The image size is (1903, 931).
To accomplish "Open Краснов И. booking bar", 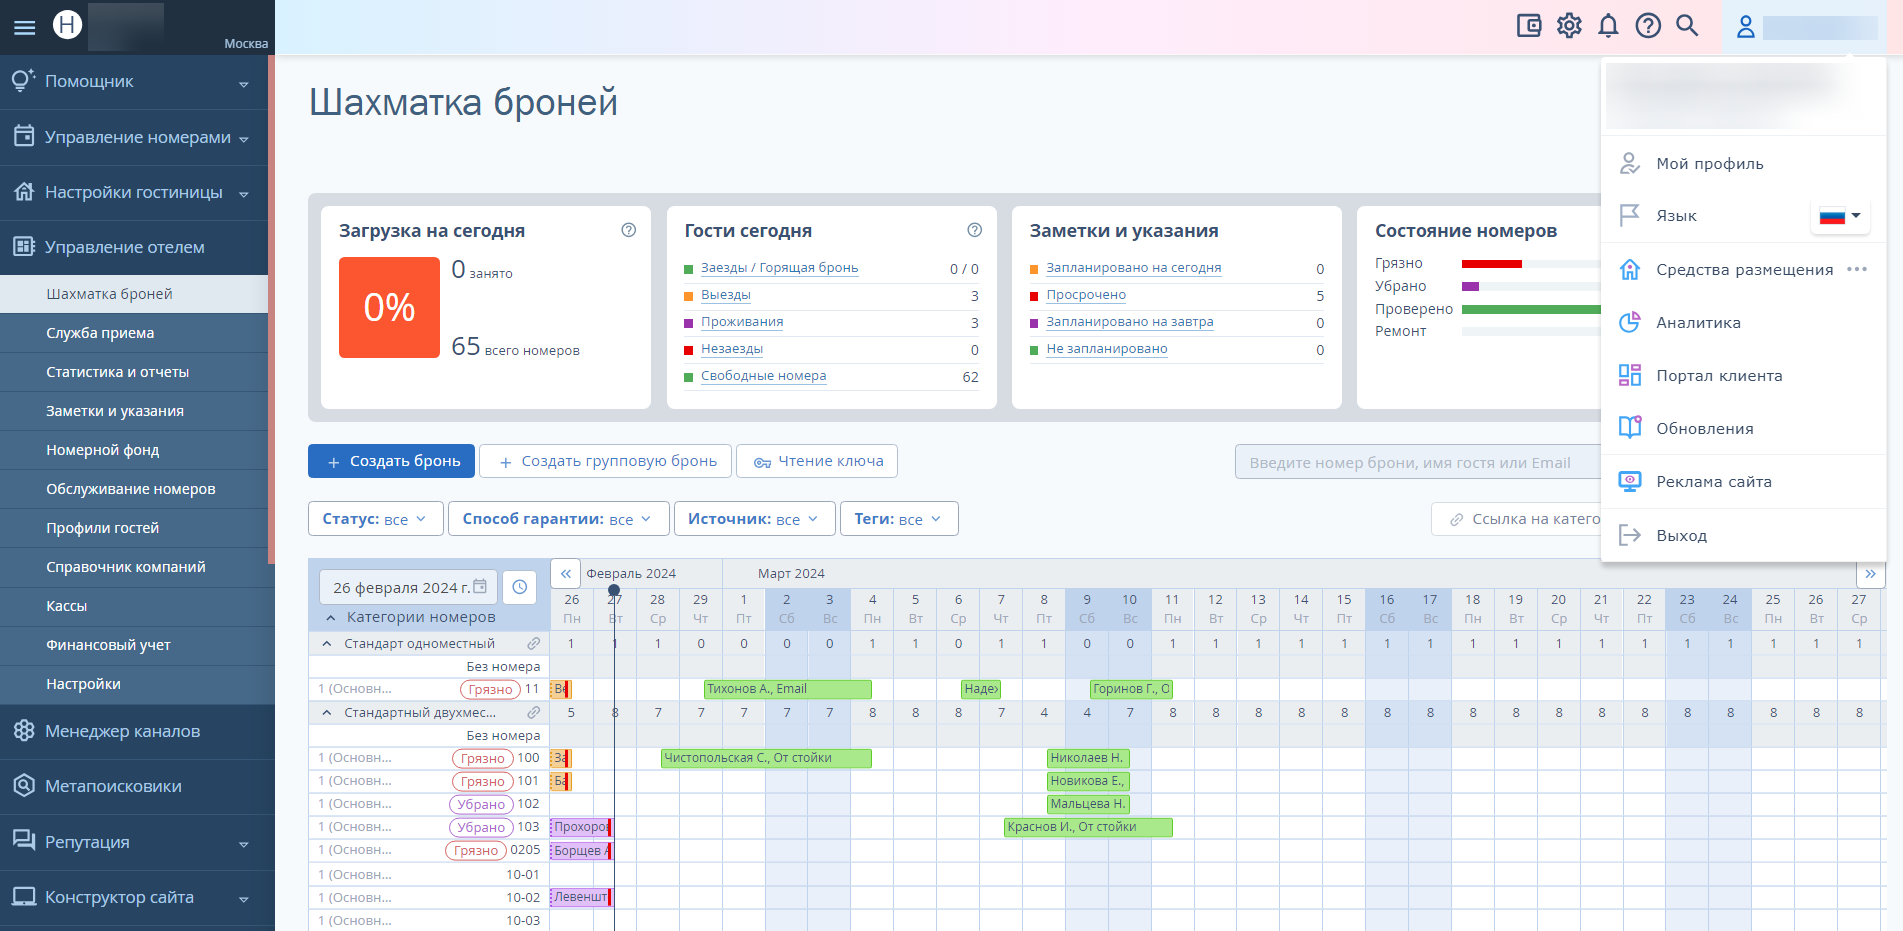I will (x=1088, y=827).
